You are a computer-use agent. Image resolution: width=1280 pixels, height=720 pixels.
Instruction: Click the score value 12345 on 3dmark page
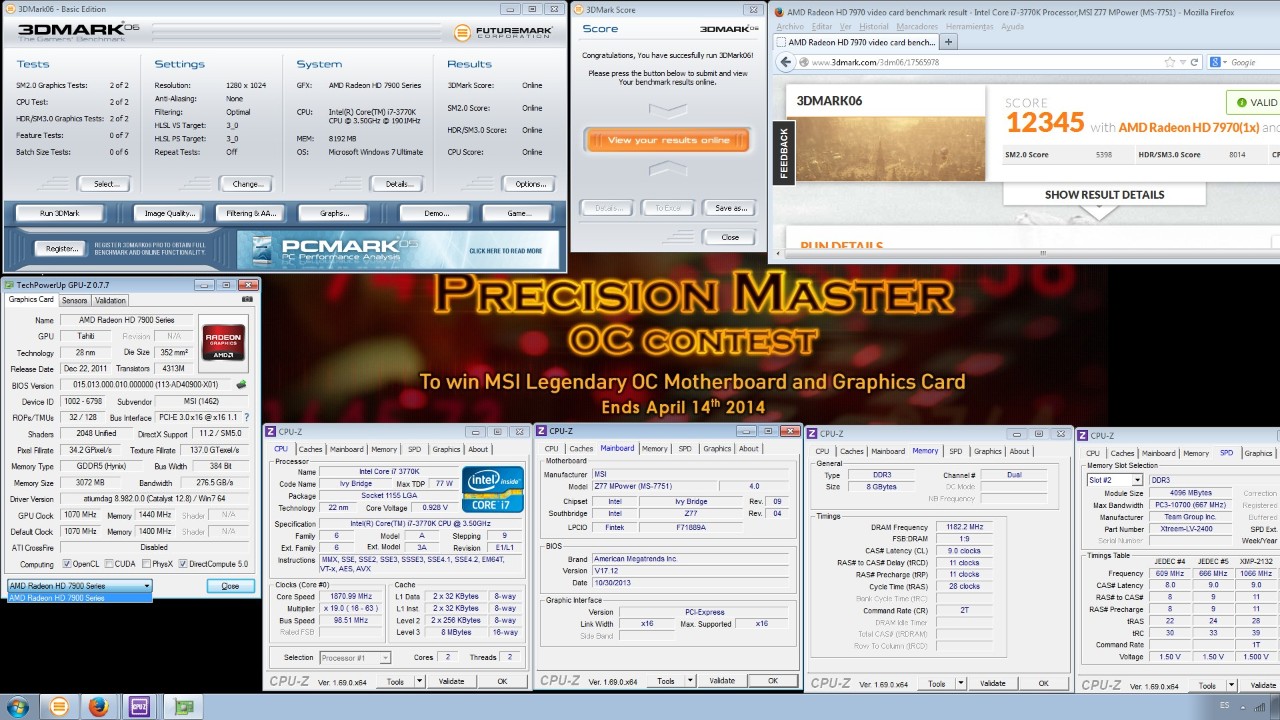[x=1045, y=123]
